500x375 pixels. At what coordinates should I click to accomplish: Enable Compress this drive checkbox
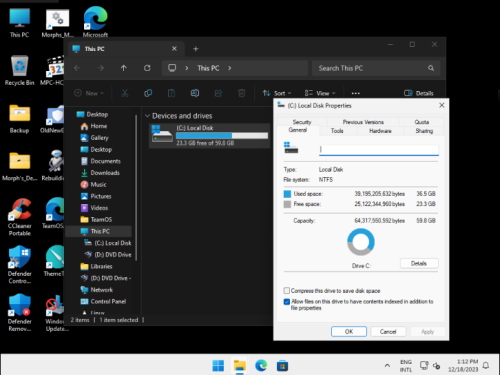(287, 291)
